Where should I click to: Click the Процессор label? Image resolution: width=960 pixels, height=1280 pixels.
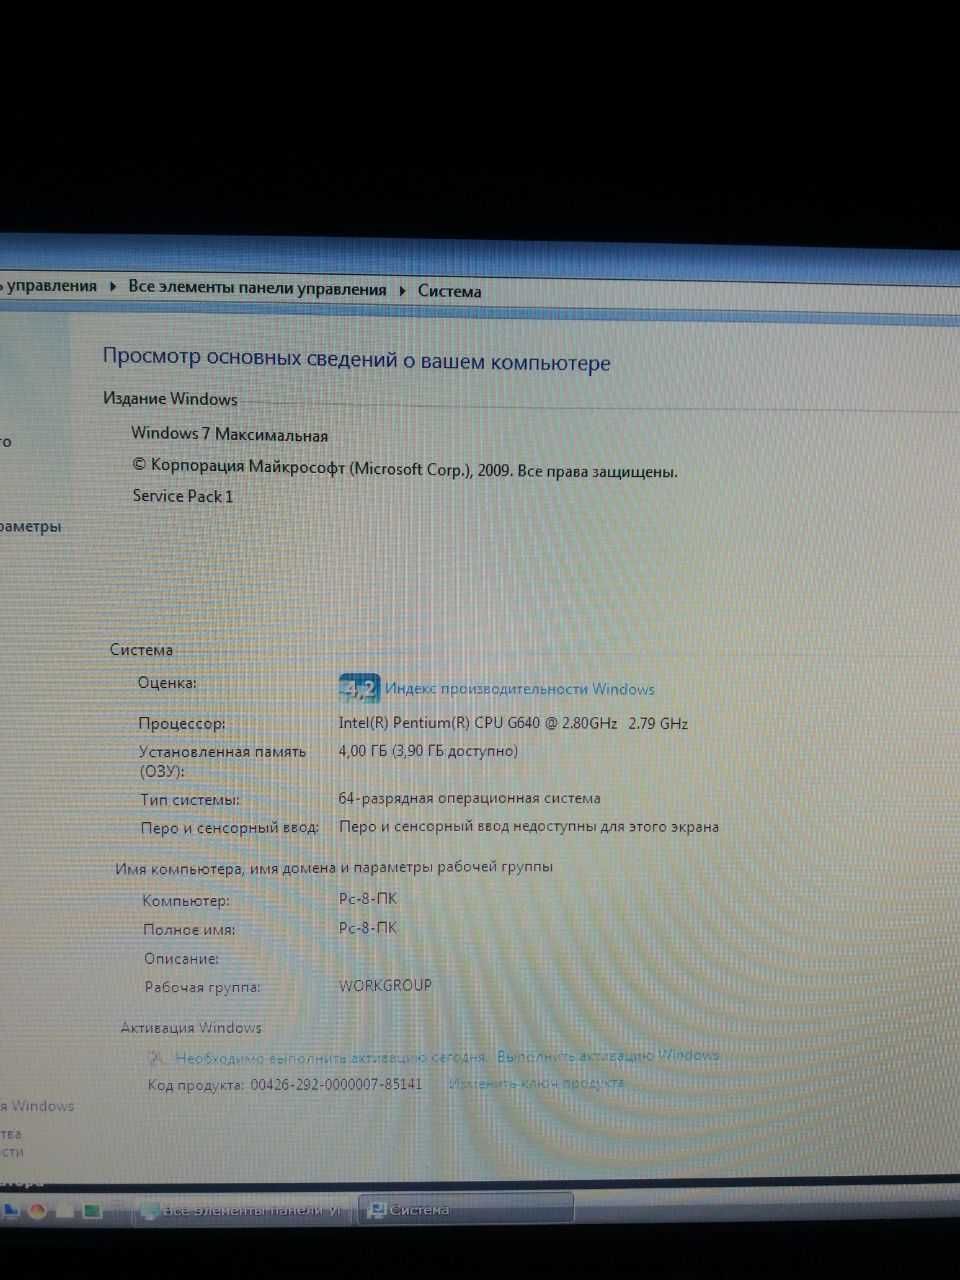point(182,723)
